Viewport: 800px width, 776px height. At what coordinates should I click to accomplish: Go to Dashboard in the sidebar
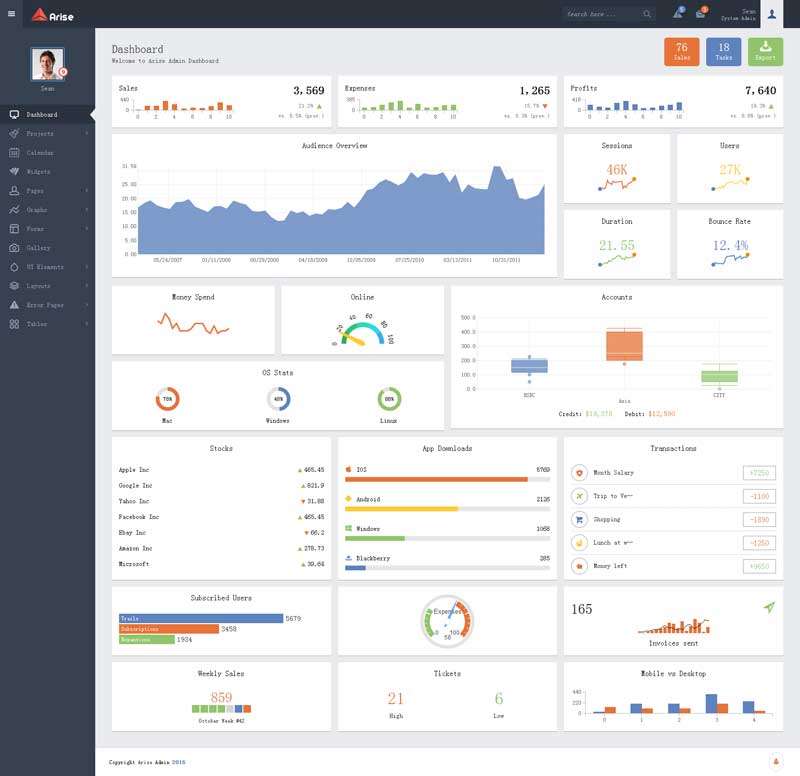[41, 115]
